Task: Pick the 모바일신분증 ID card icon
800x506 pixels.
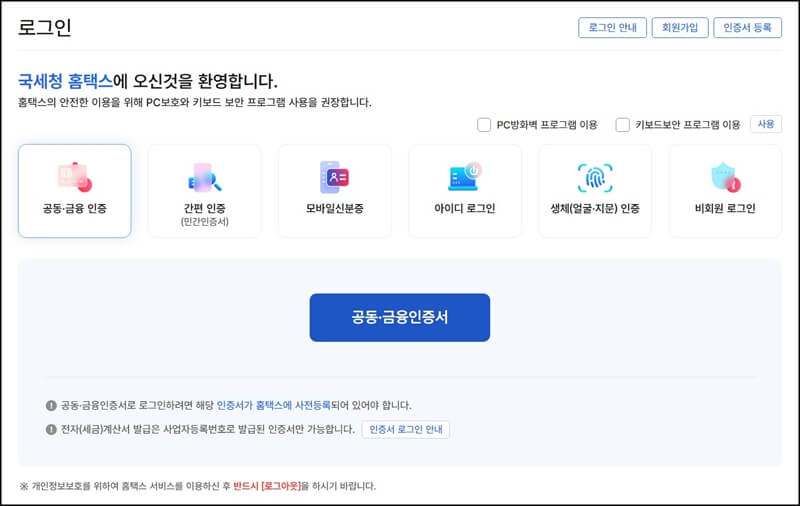Action: tap(334, 177)
